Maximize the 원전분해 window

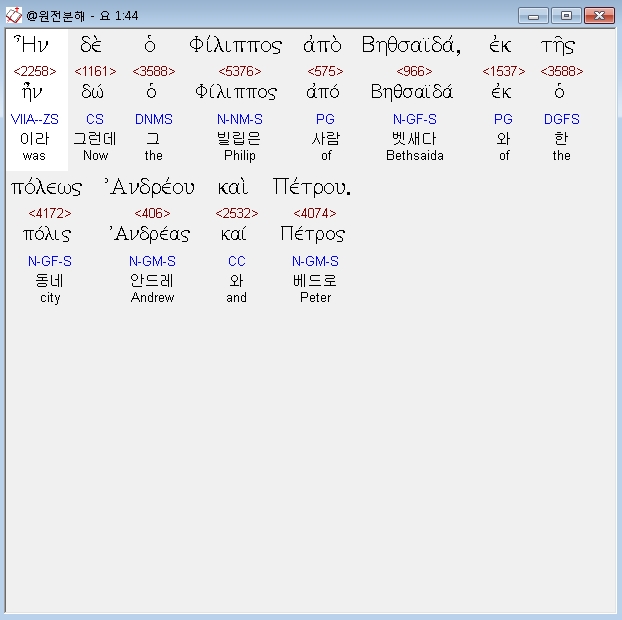pos(566,16)
